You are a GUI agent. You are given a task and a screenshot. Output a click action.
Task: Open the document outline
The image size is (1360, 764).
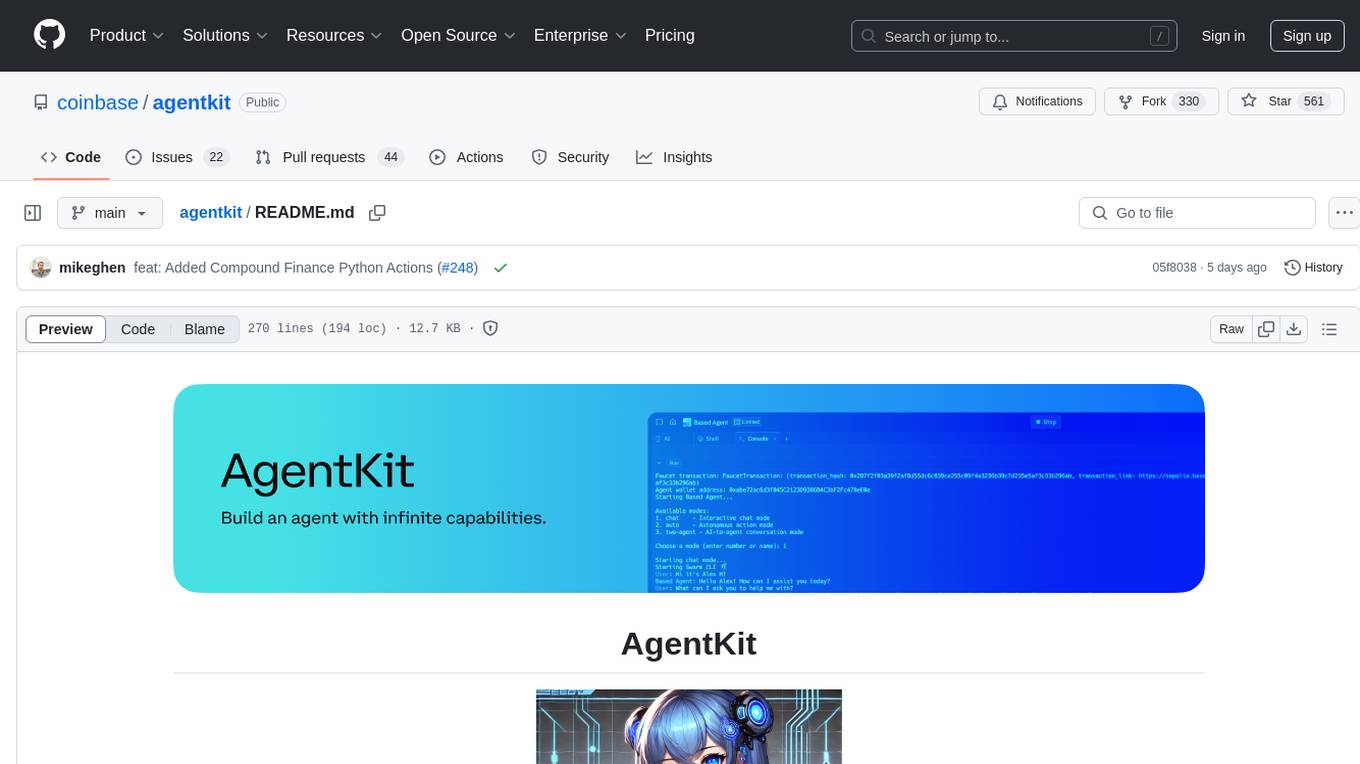pos(1329,329)
